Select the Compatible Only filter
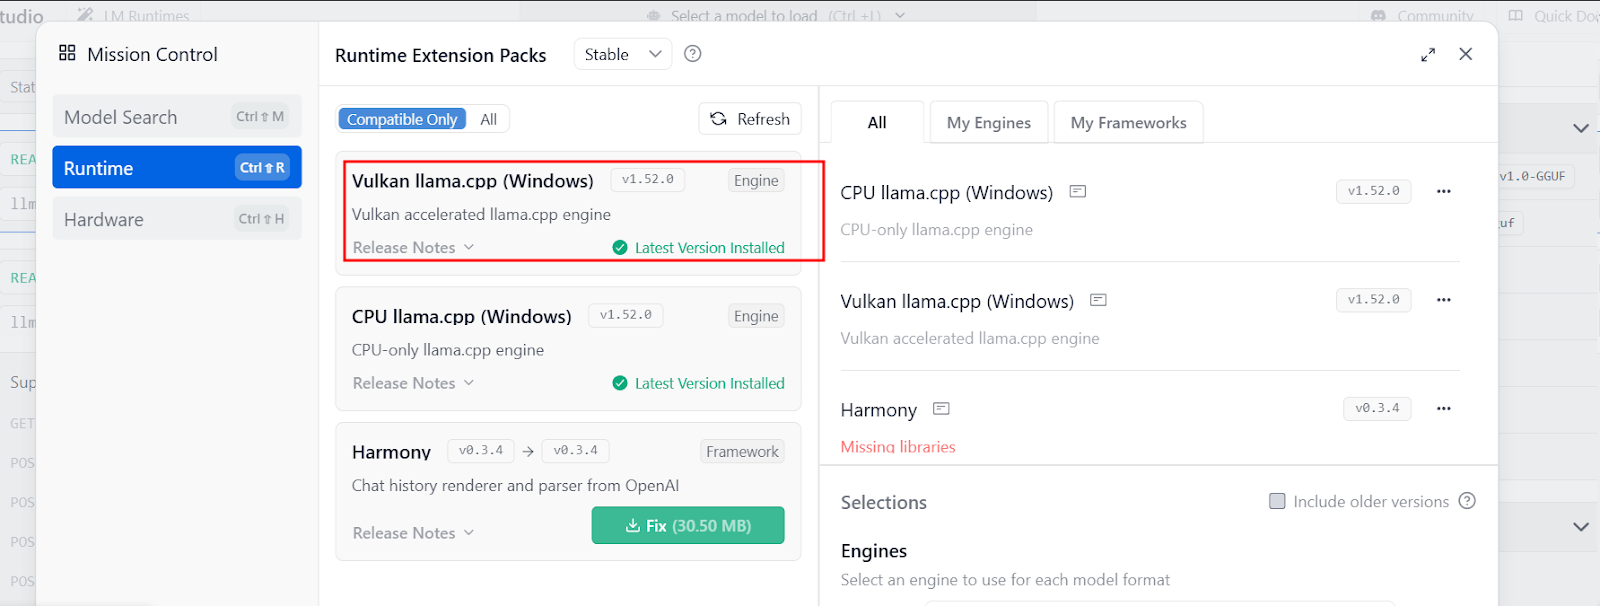The image size is (1600, 606). [x=402, y=119]
